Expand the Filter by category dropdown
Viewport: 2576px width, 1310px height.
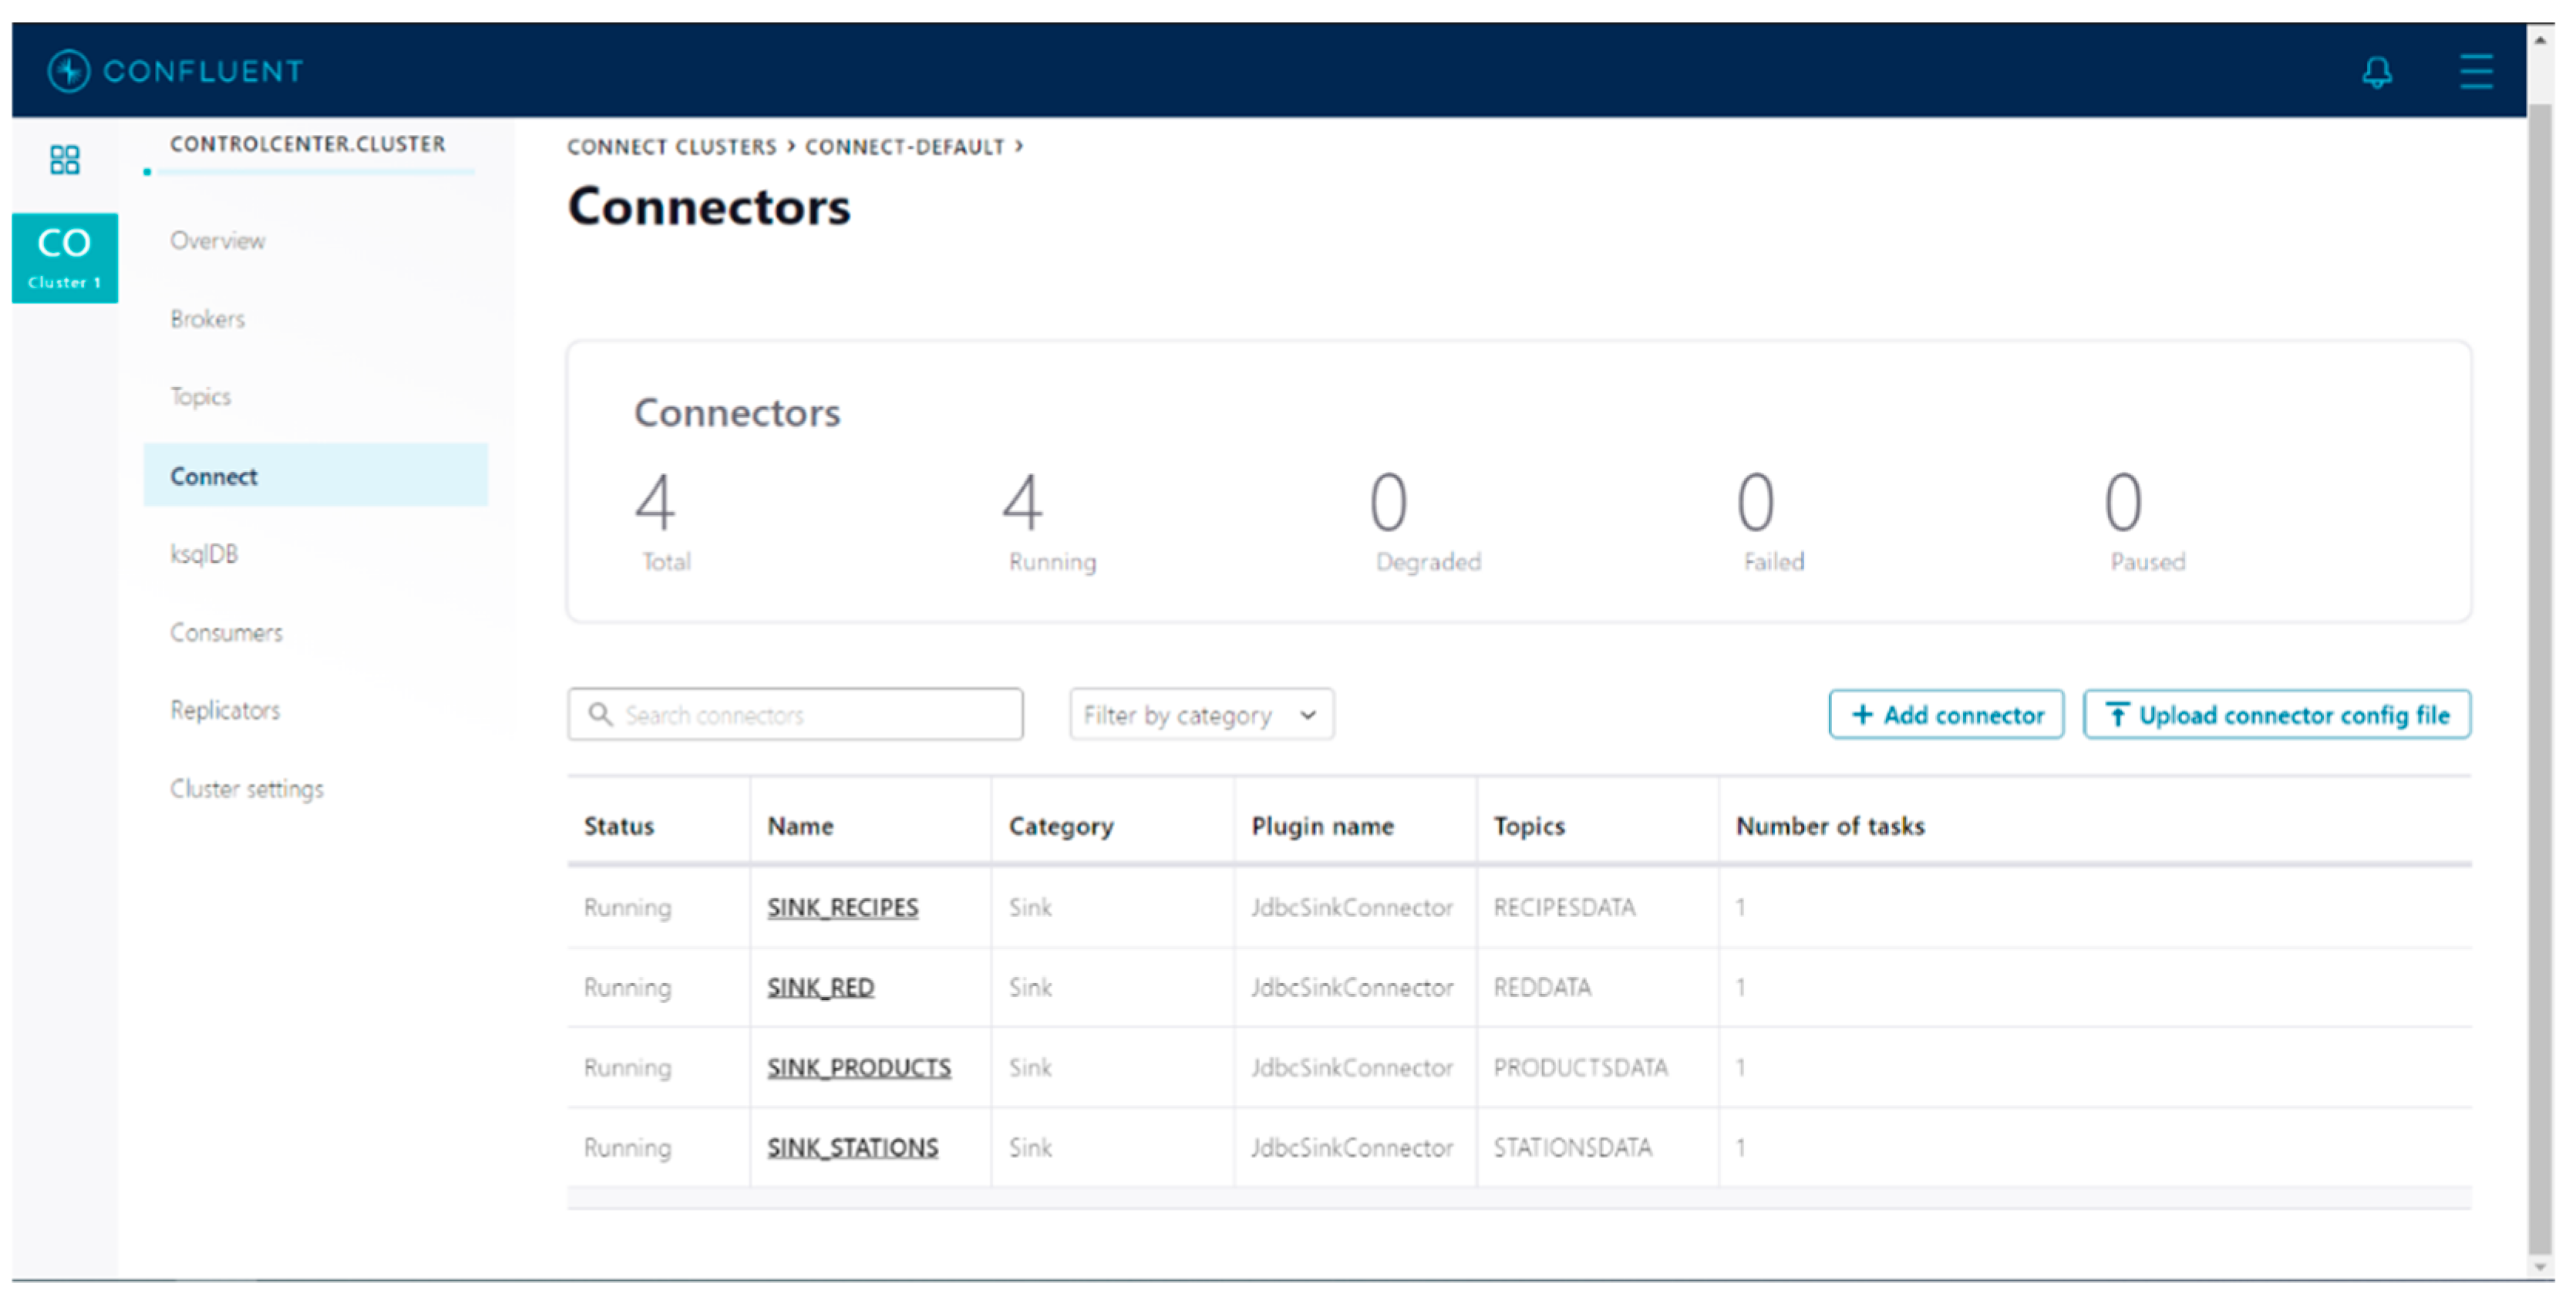tap(1201, 715)
